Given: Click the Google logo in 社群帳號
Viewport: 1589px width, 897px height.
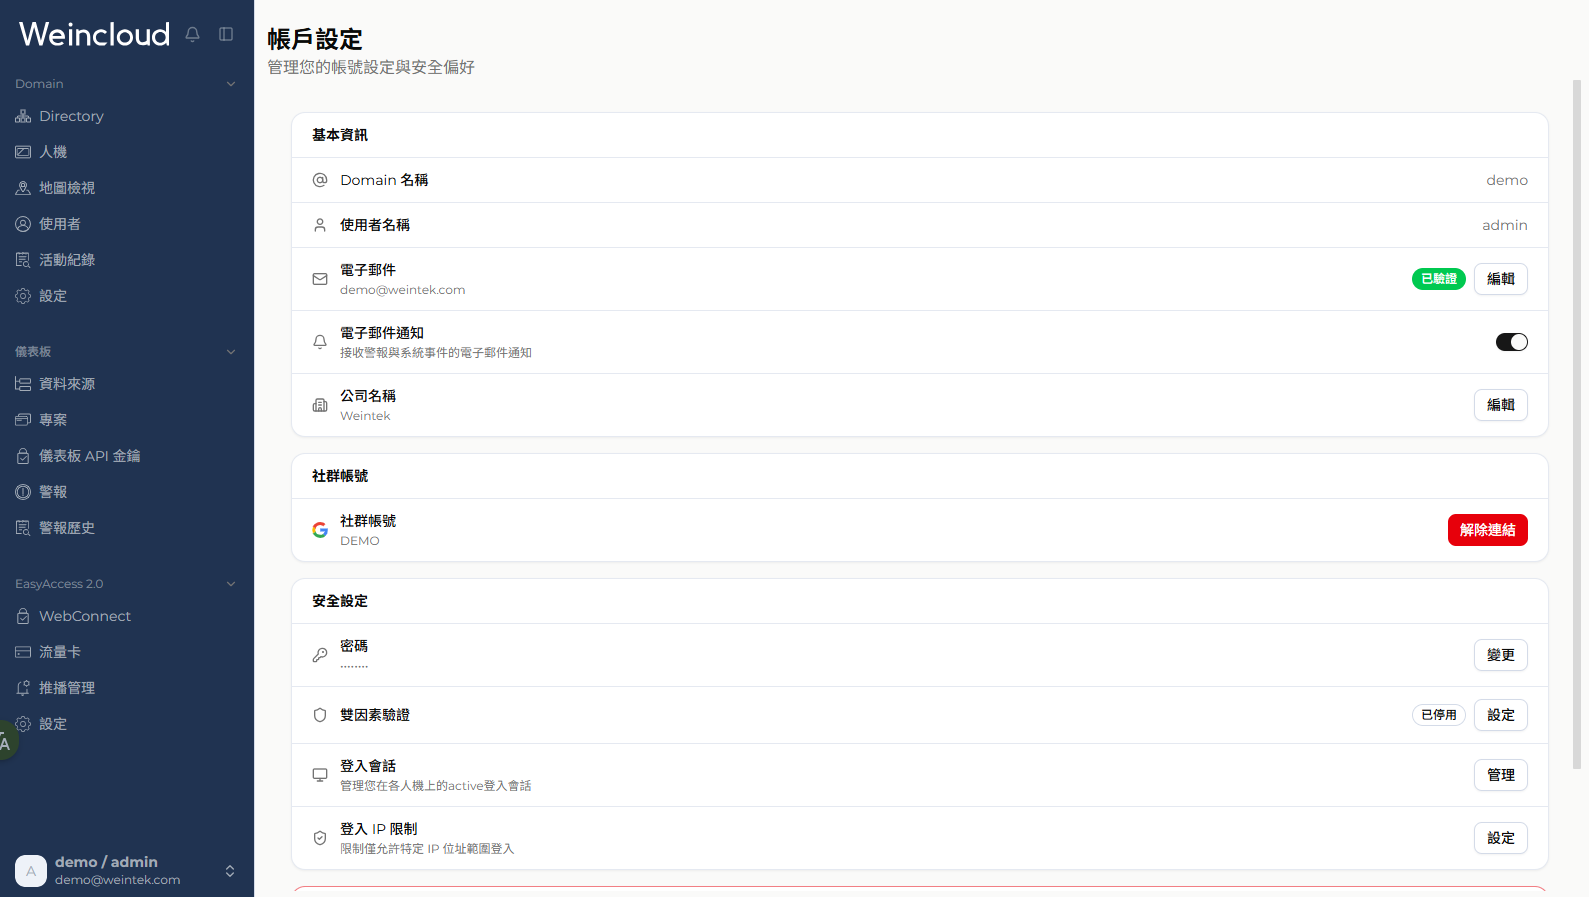Looking at the screenshot, I should (320, 530).
